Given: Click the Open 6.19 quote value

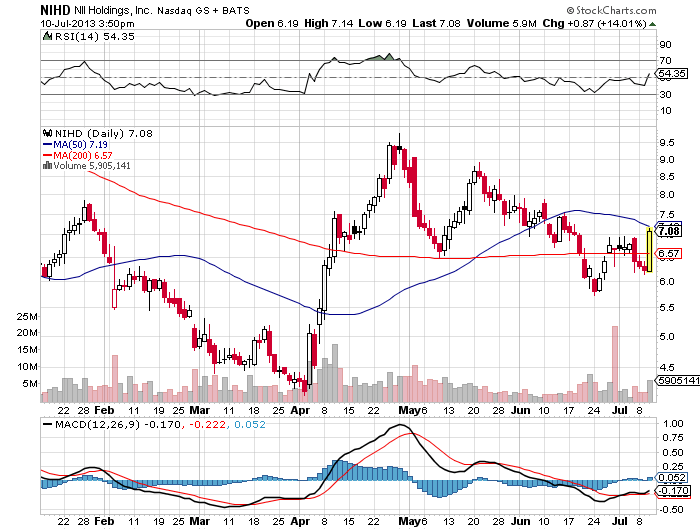Looking at the screenshot, I should point(272,23).
